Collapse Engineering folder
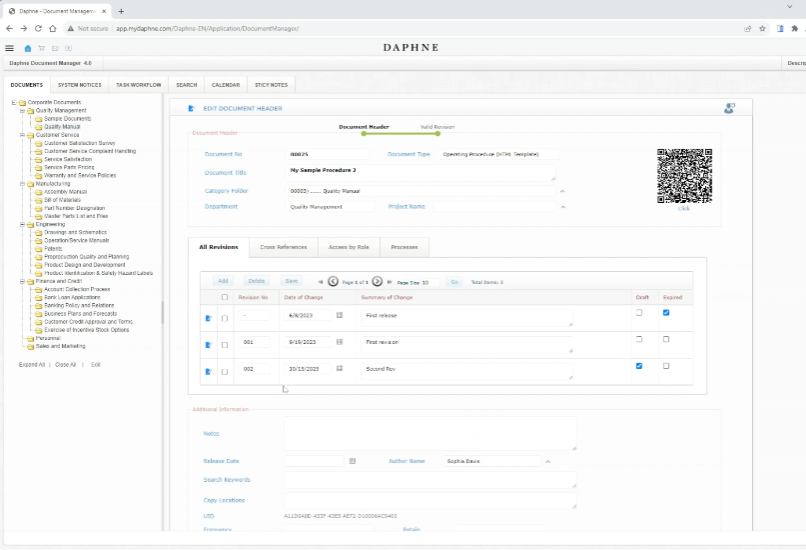The image size is (806, 550). pos(22,224)
